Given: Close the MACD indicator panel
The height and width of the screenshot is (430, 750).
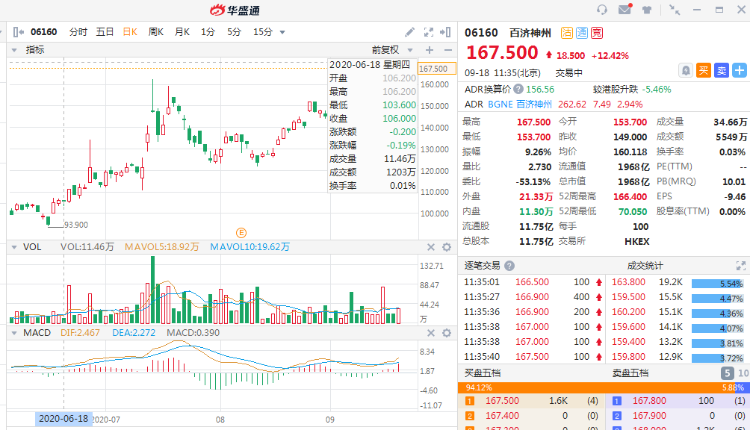Looking at the screenshot, I should (431, 333).
